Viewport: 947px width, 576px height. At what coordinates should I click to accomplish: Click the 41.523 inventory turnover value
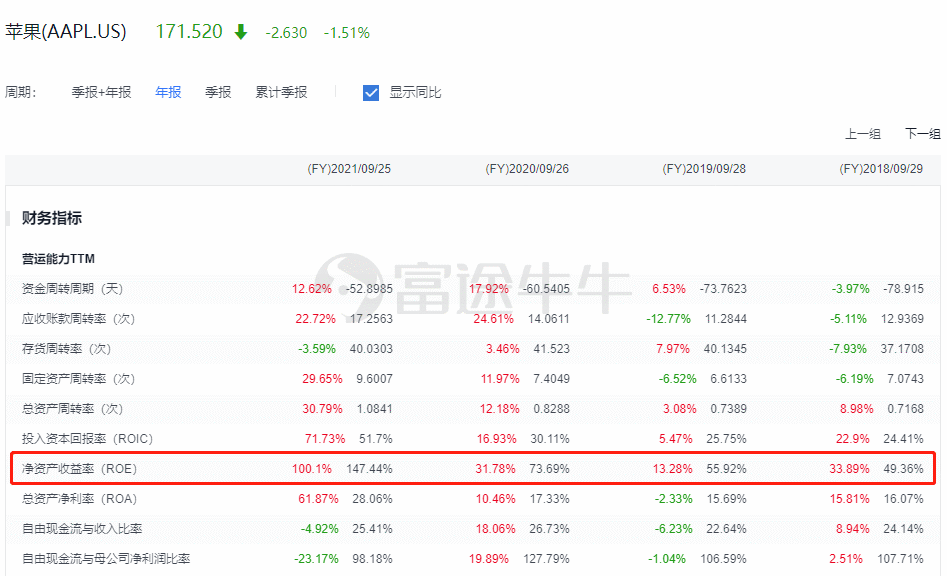pyautogui.click(x=551, y=349)
